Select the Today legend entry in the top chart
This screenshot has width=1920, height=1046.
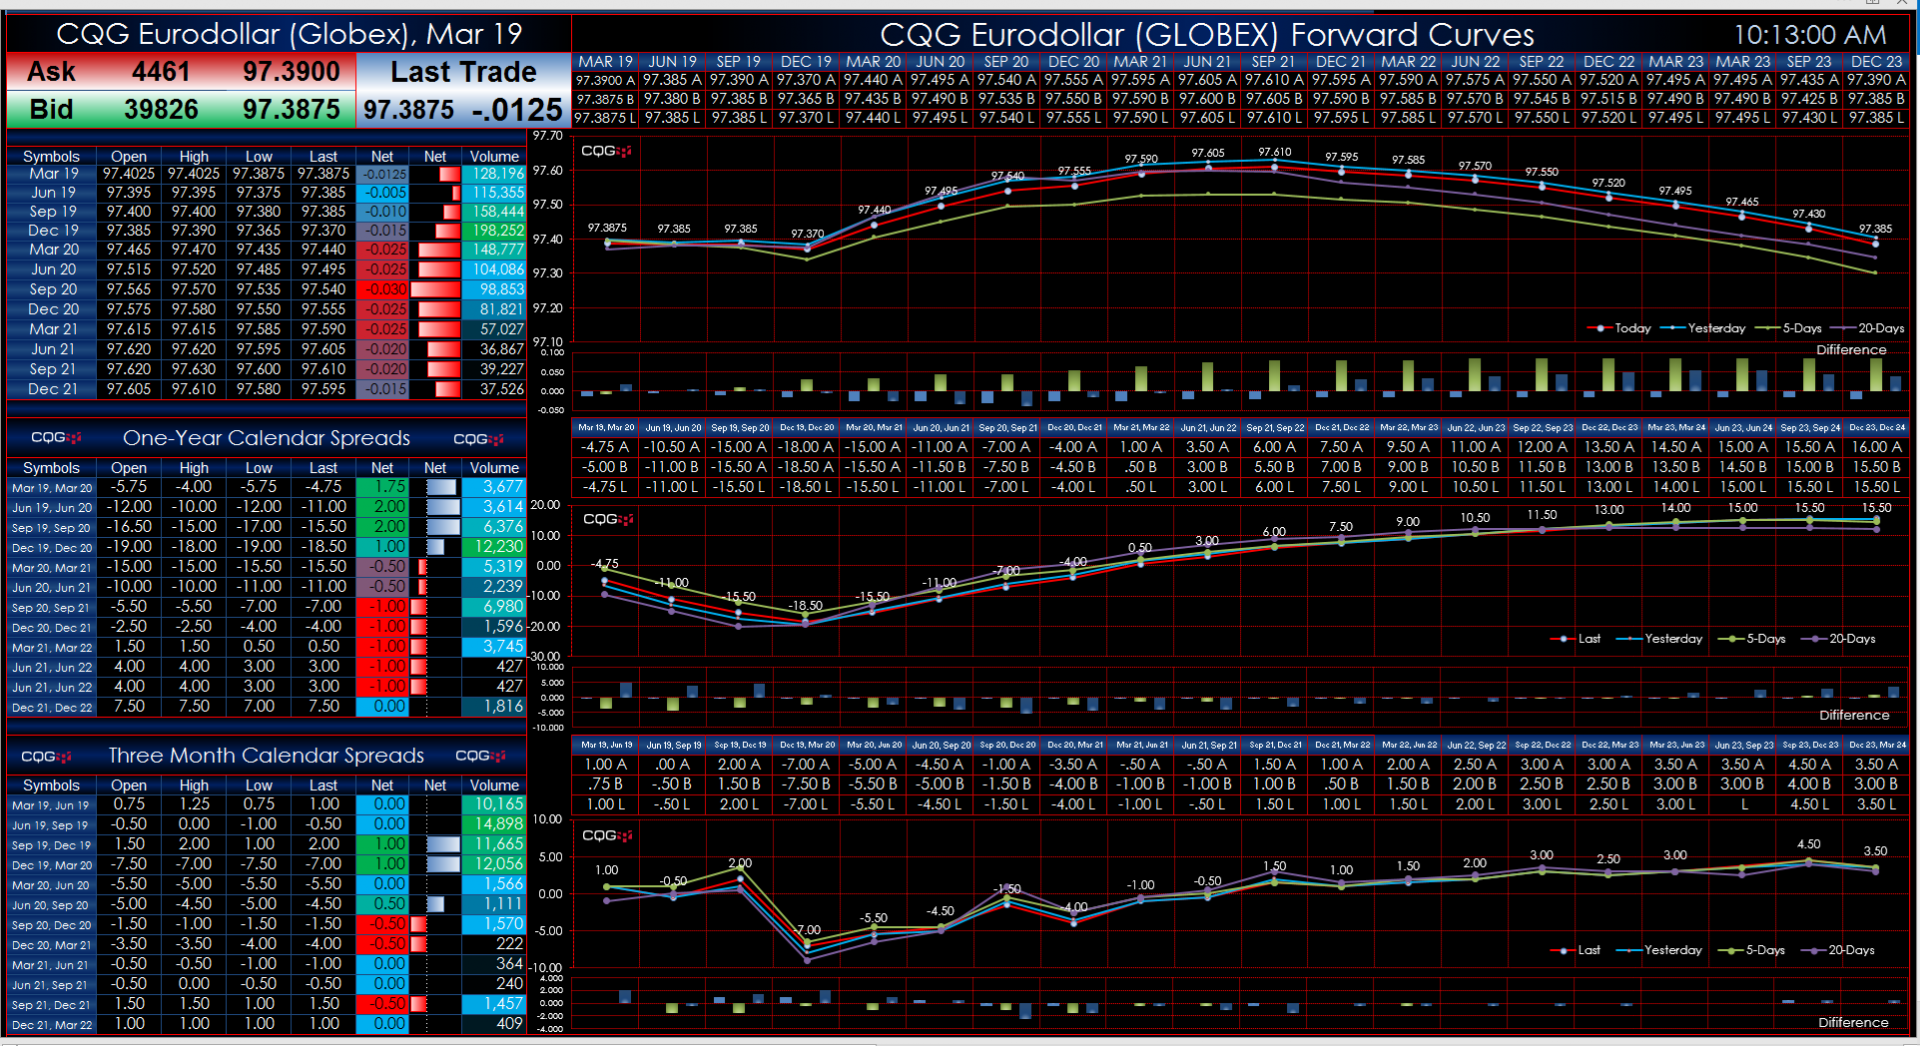point(1620,328)
